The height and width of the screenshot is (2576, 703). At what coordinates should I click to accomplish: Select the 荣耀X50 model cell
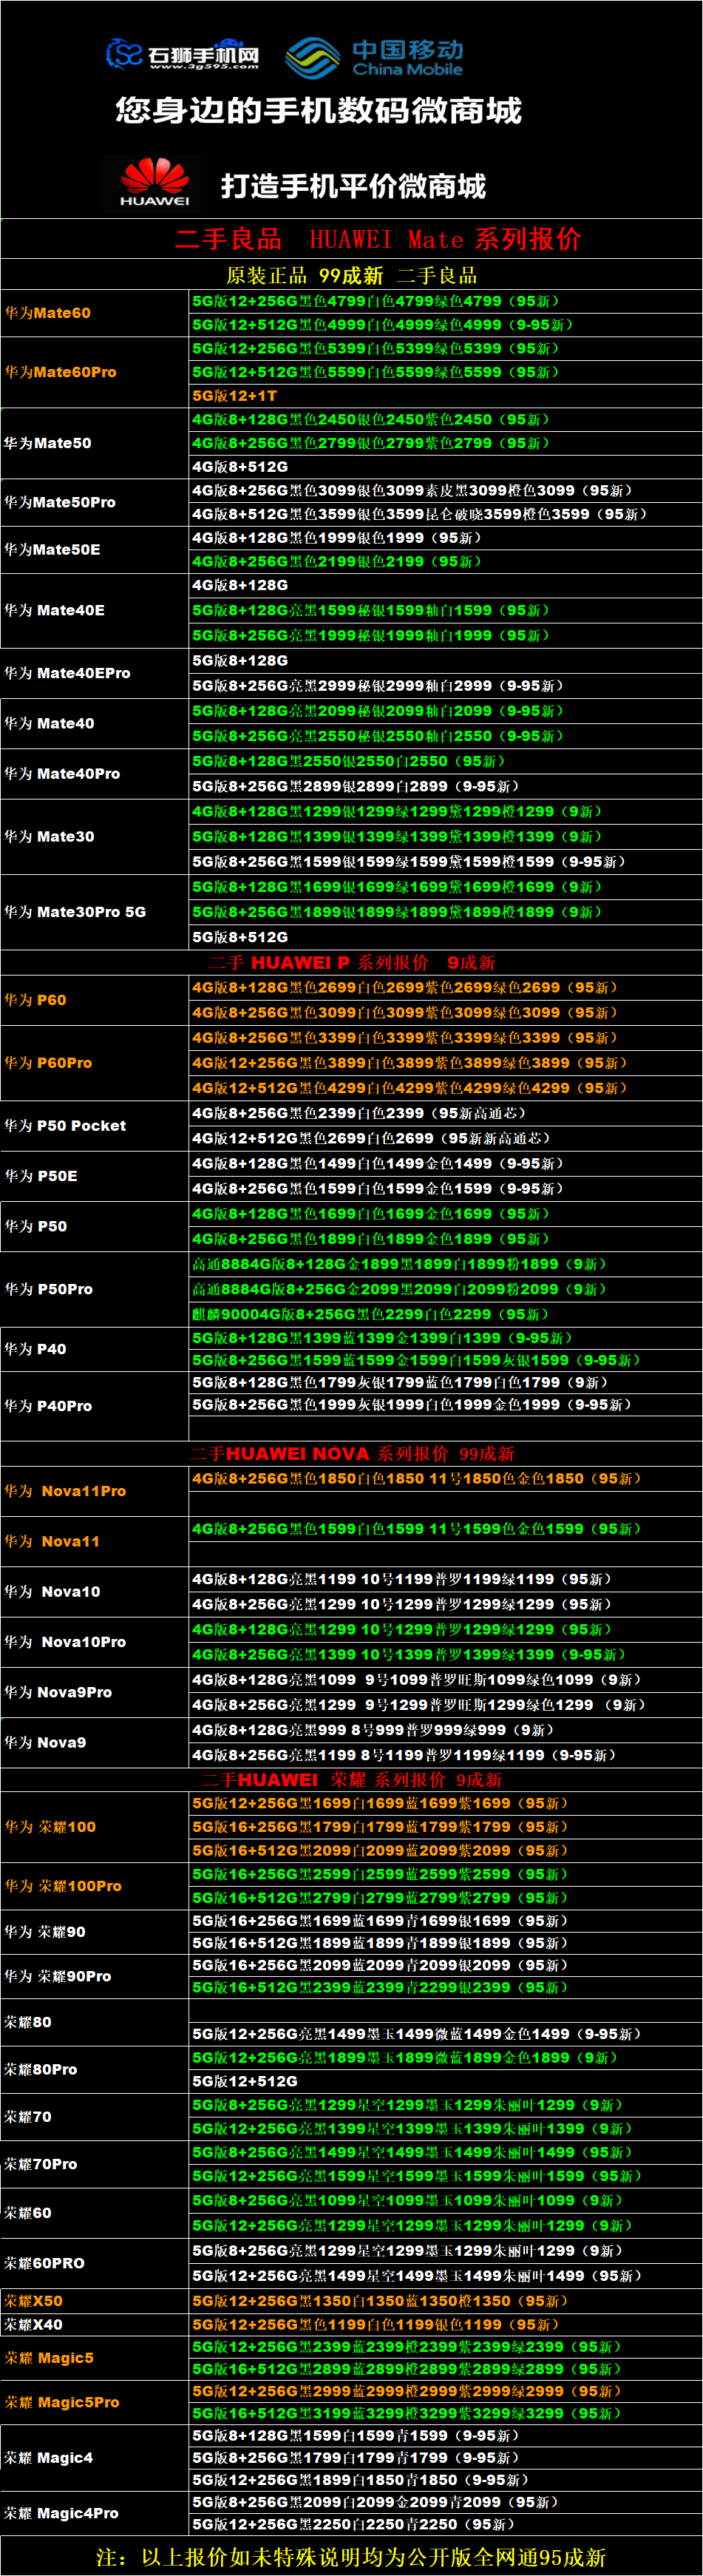pos(95,2301)
